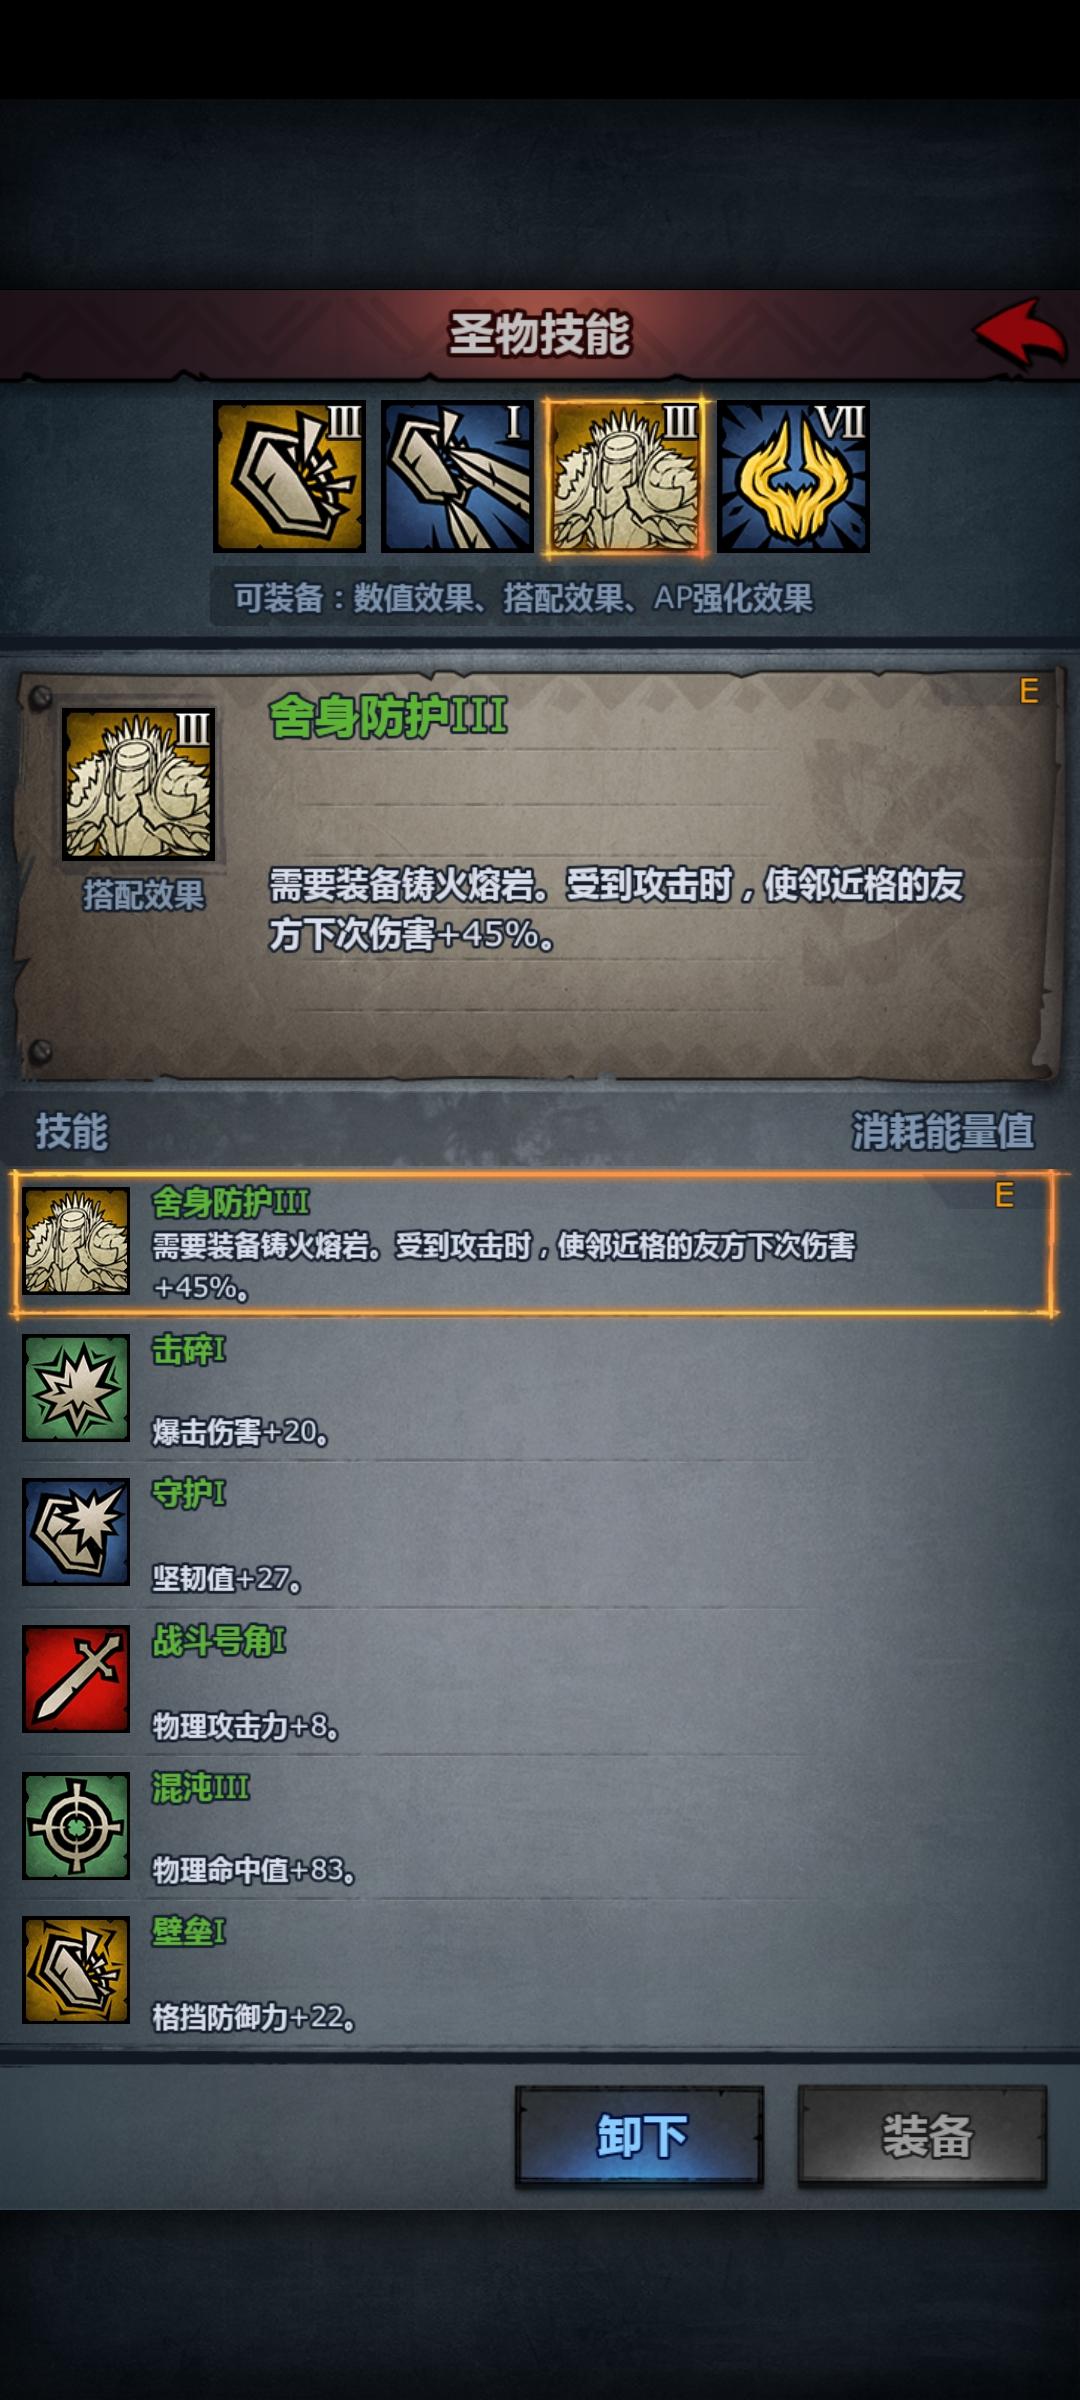Select the equipped golden horns slot VII
Screen dimensions: 1080x2400
[x=793, y=476]
